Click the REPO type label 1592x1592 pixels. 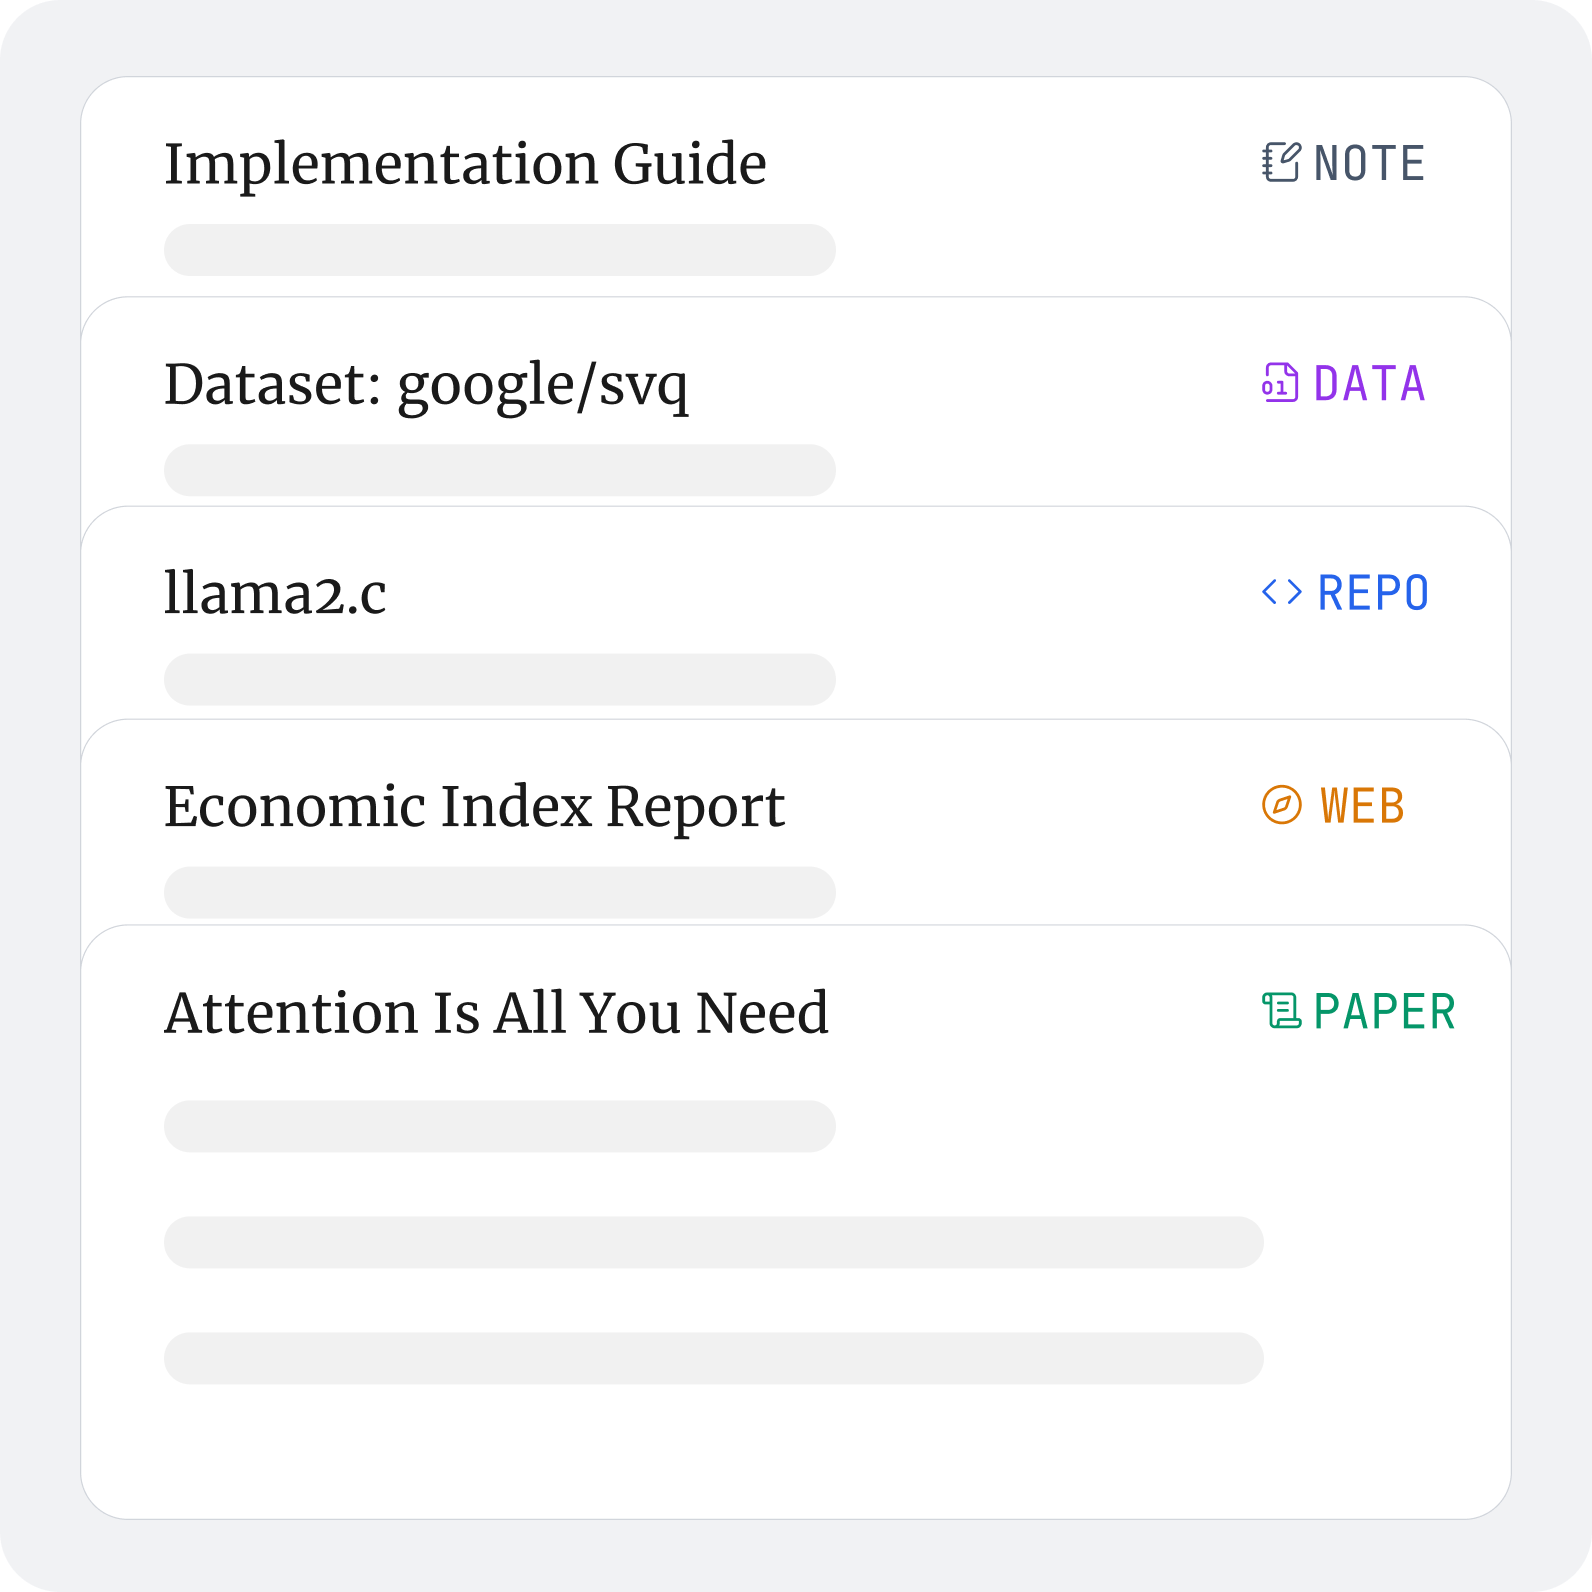[1373, 594]
